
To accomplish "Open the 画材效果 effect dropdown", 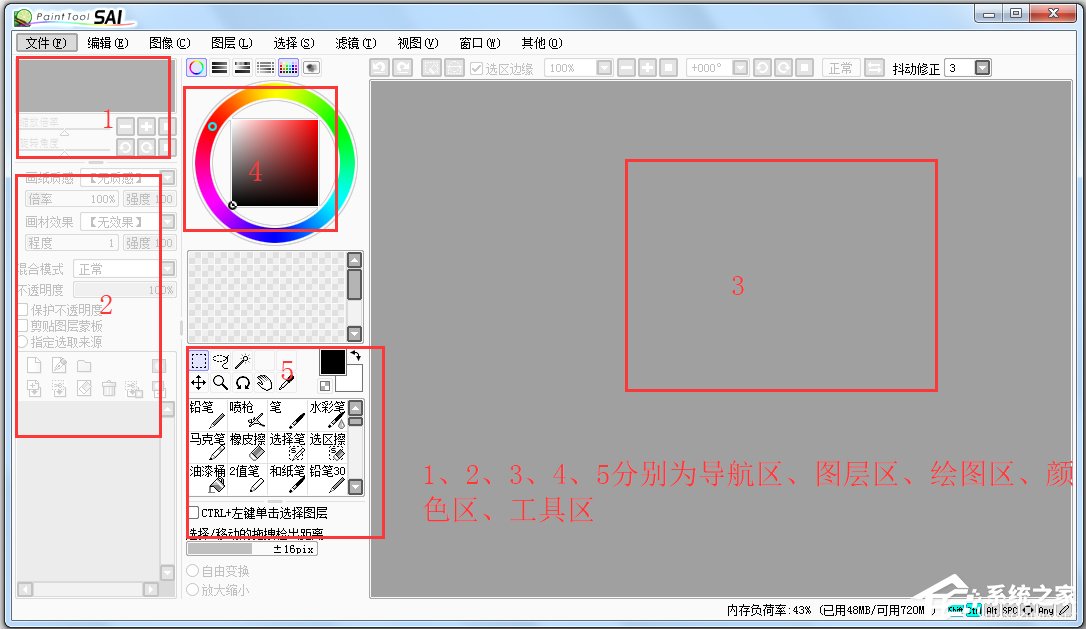I will pos(119,221).
